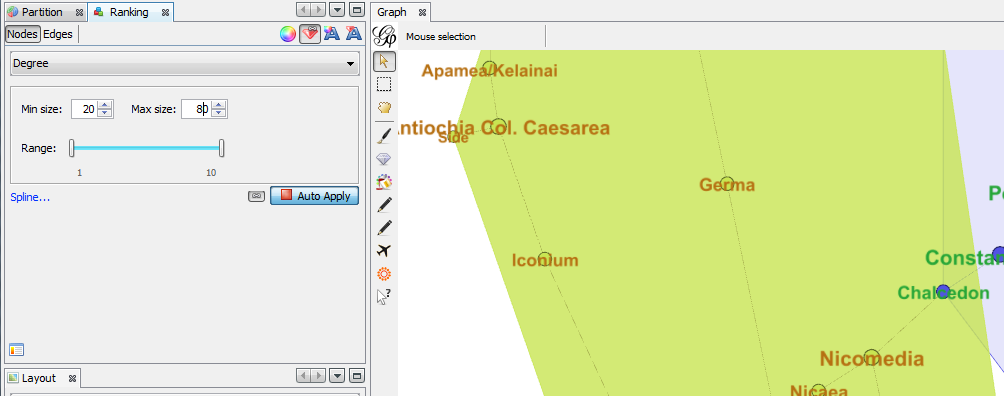1004x396 pixels.
Task: Toggle the Nodes ranking button
Action: [22, 34]
